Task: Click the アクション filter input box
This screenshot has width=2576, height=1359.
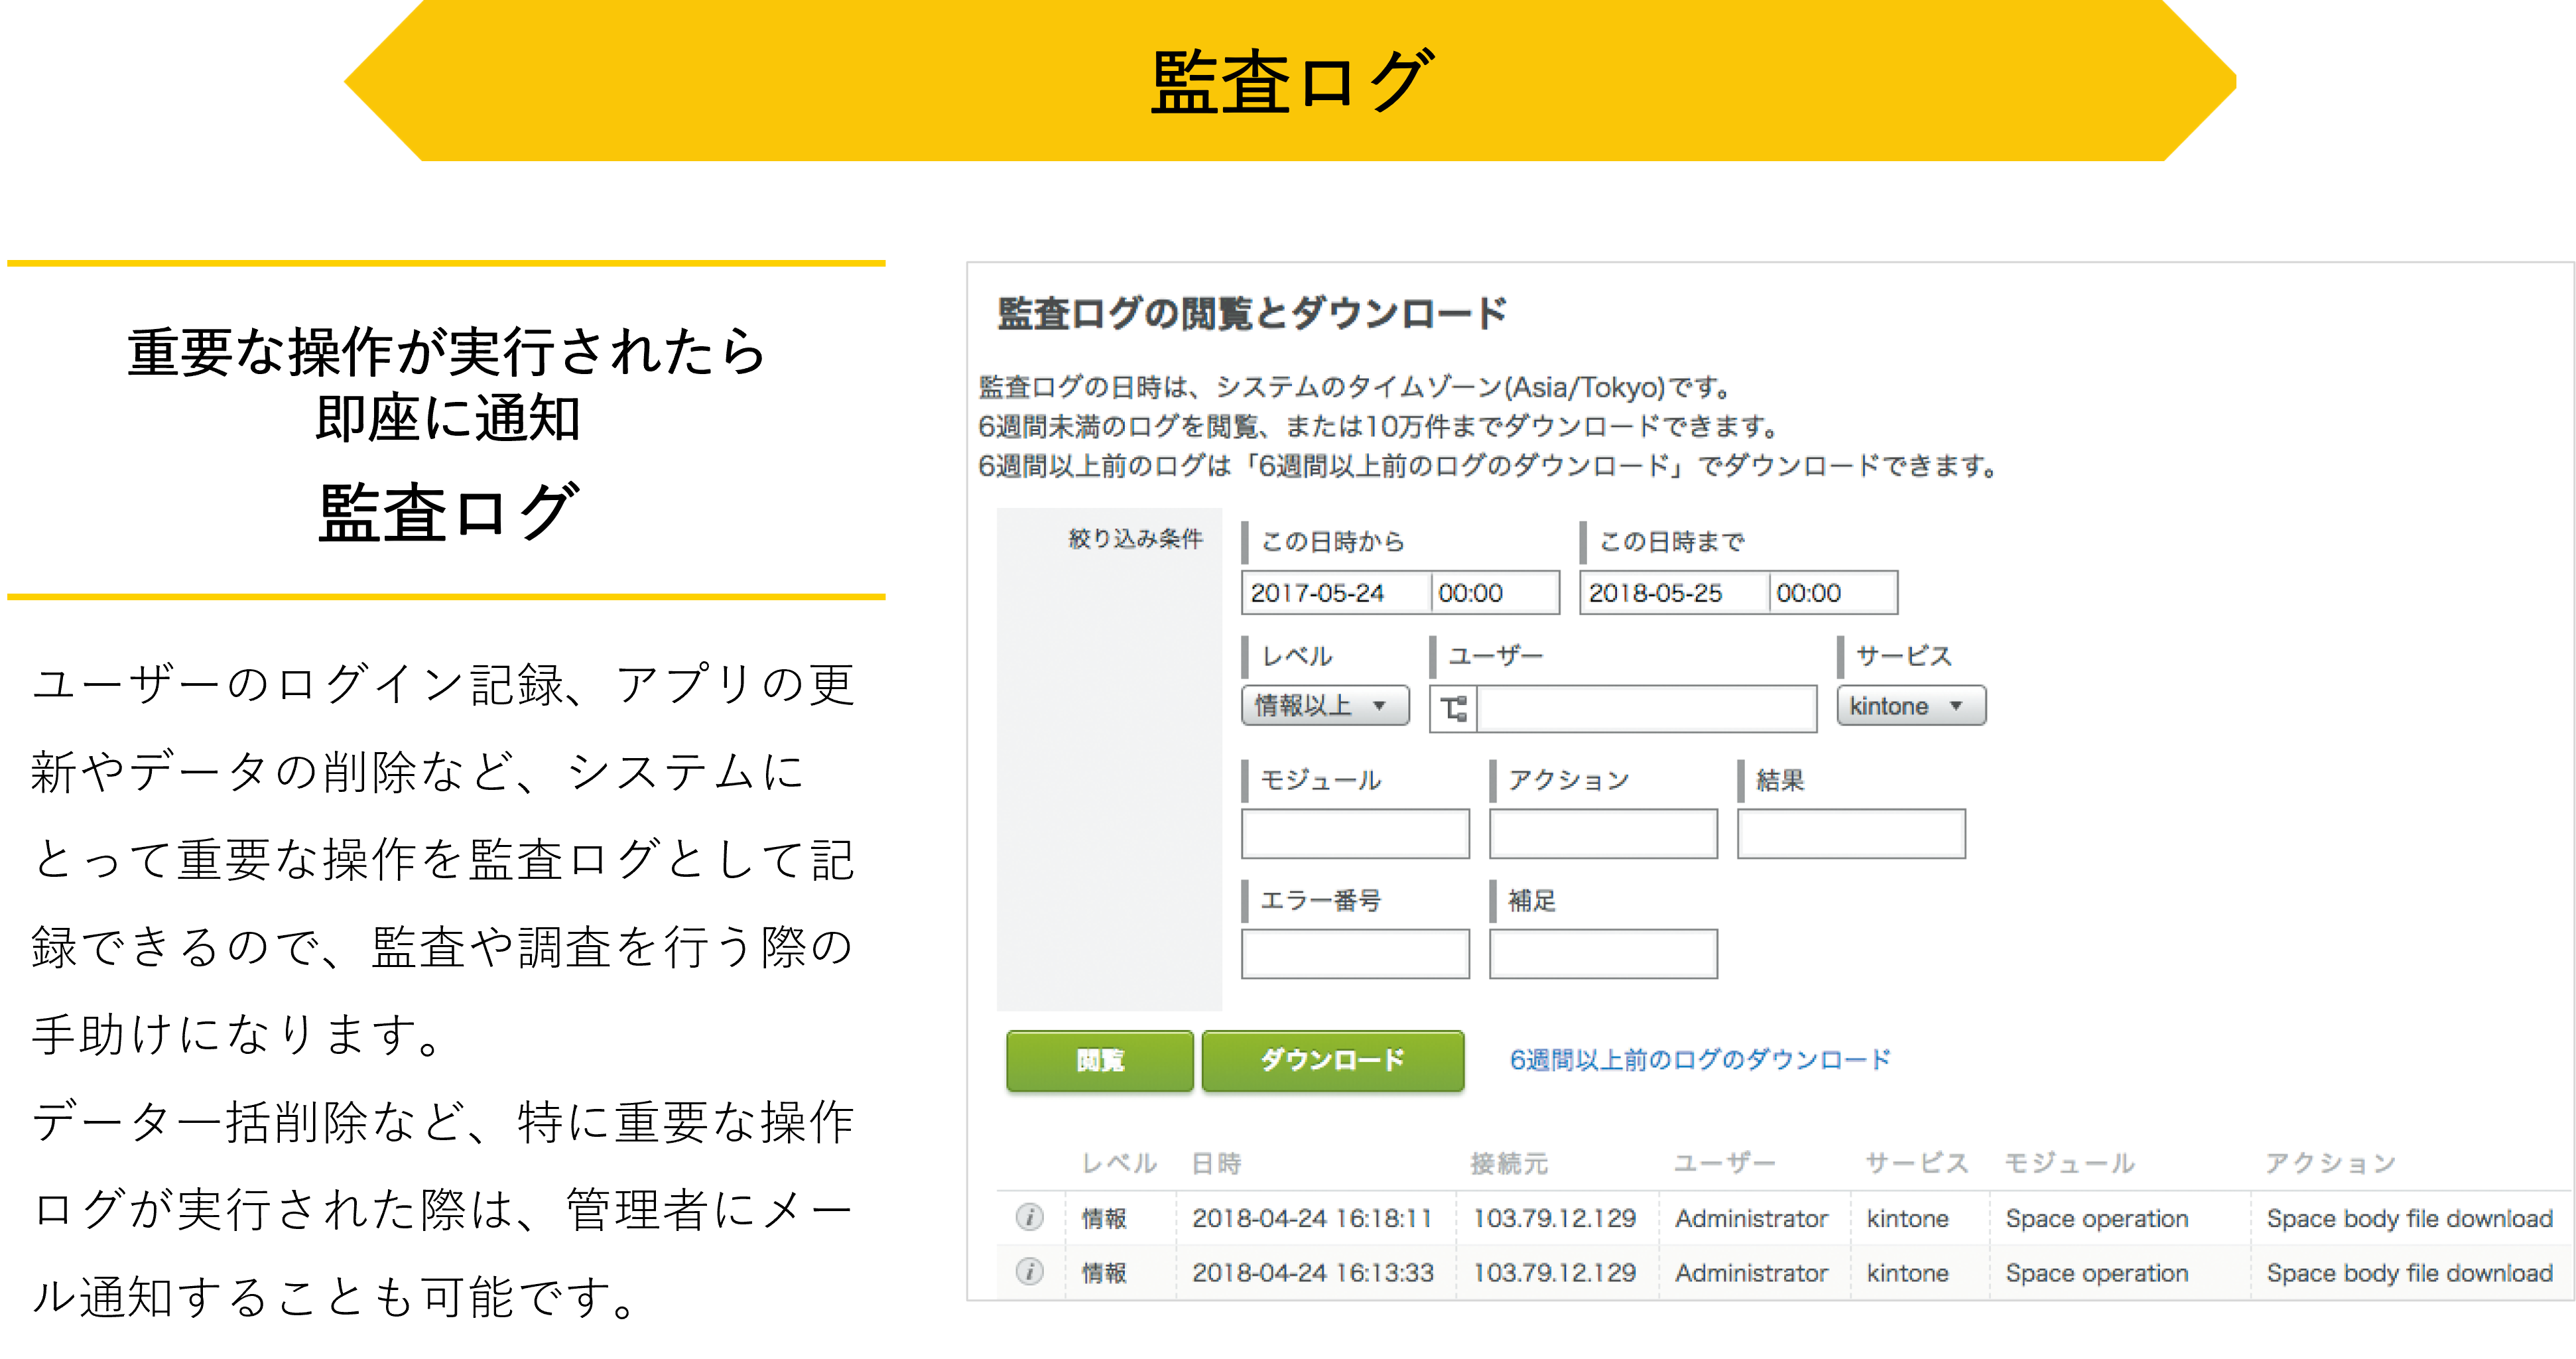Action: click(x=1603, y=834)
